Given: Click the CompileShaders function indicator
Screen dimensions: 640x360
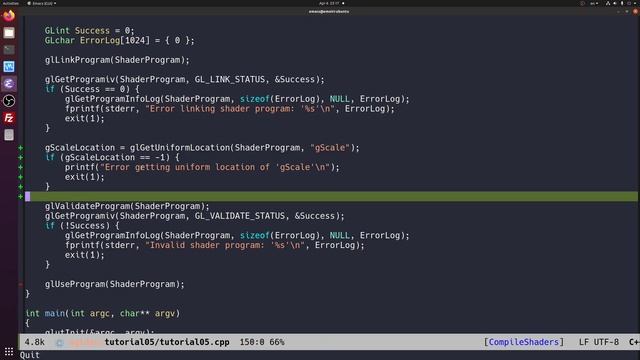Looking at the screenshot, I should 524,342.
